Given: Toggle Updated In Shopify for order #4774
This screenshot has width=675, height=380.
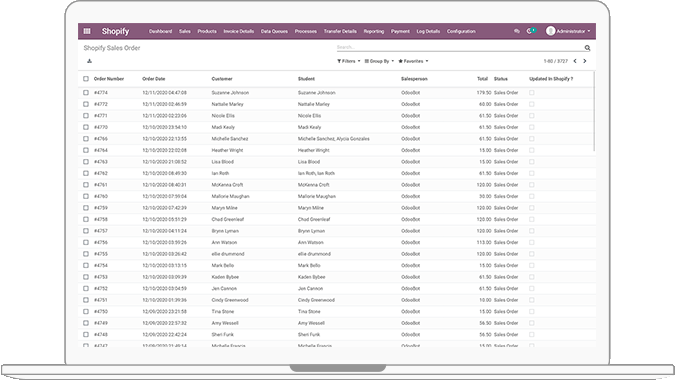Looking at the screenshot, I should coord(532,93).
